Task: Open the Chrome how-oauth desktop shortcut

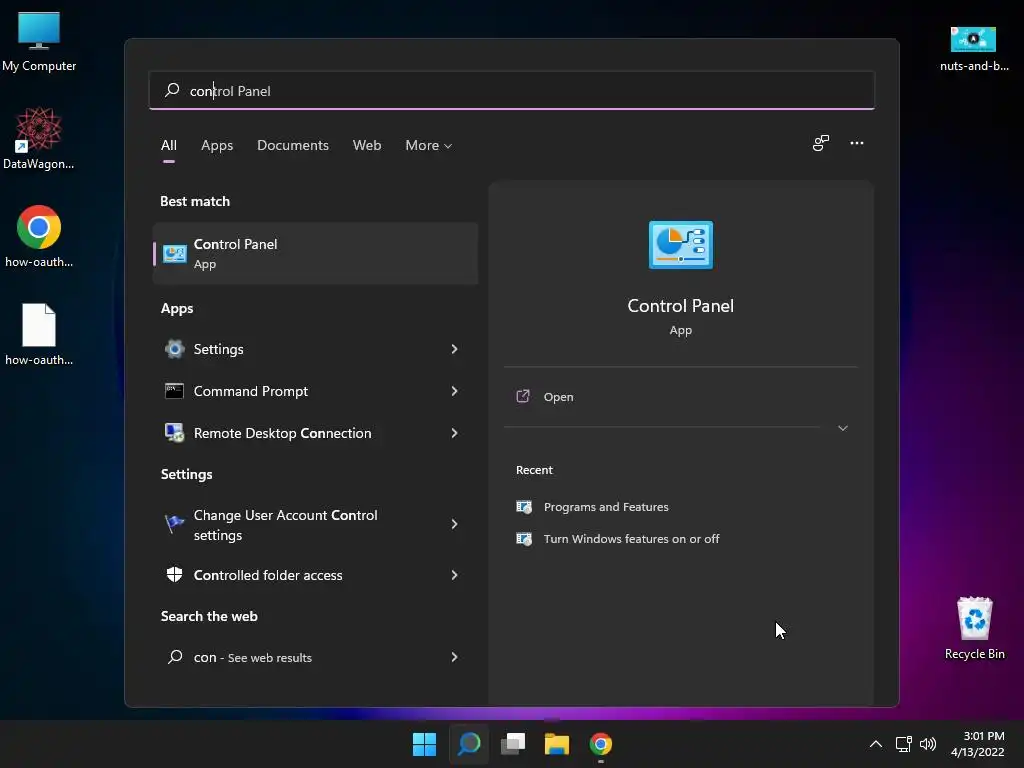Action: (39, 236)
